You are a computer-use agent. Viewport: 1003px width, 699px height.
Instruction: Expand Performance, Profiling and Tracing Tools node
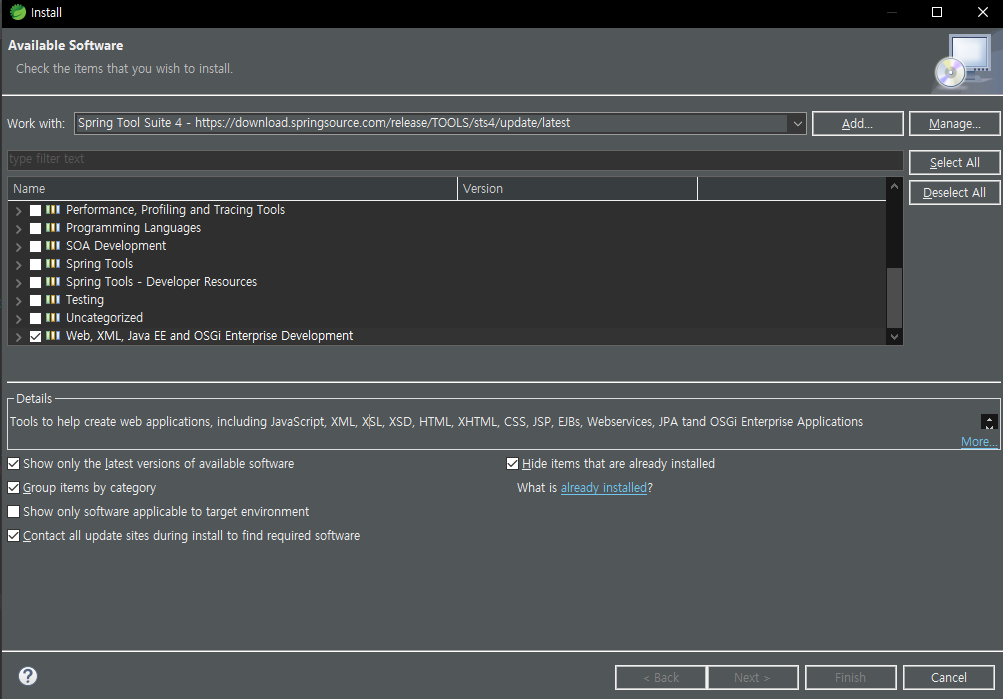pos(19,210)
